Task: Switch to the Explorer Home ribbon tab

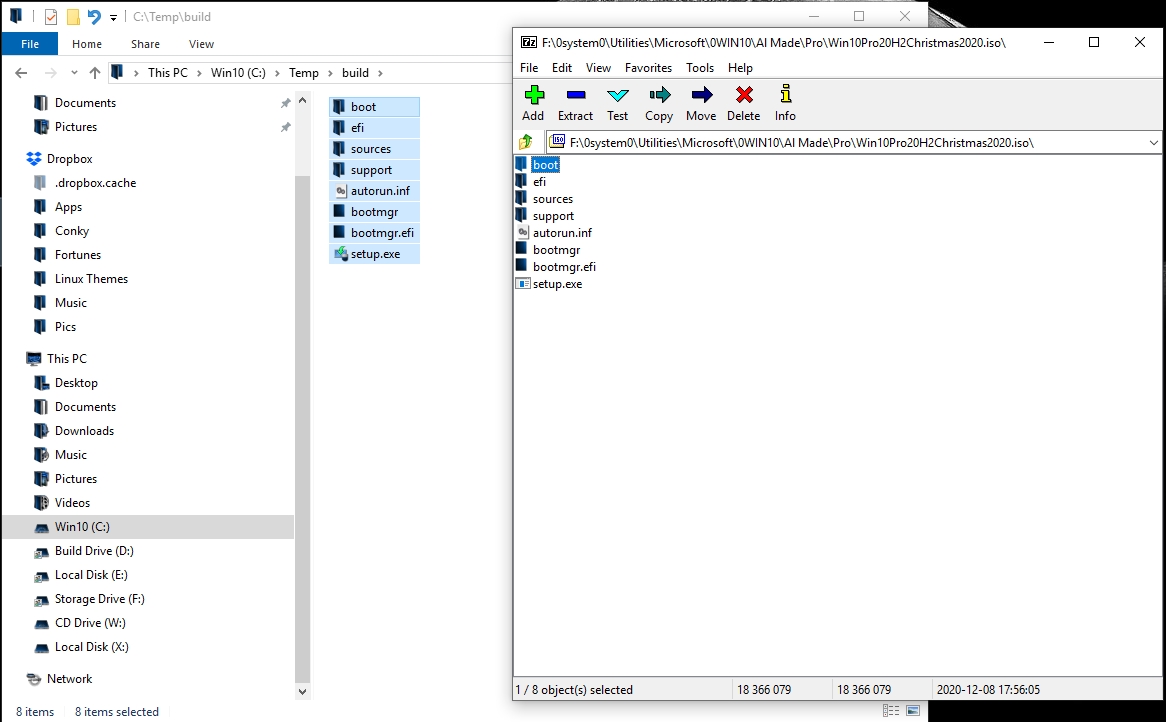Action: (87, 44)
